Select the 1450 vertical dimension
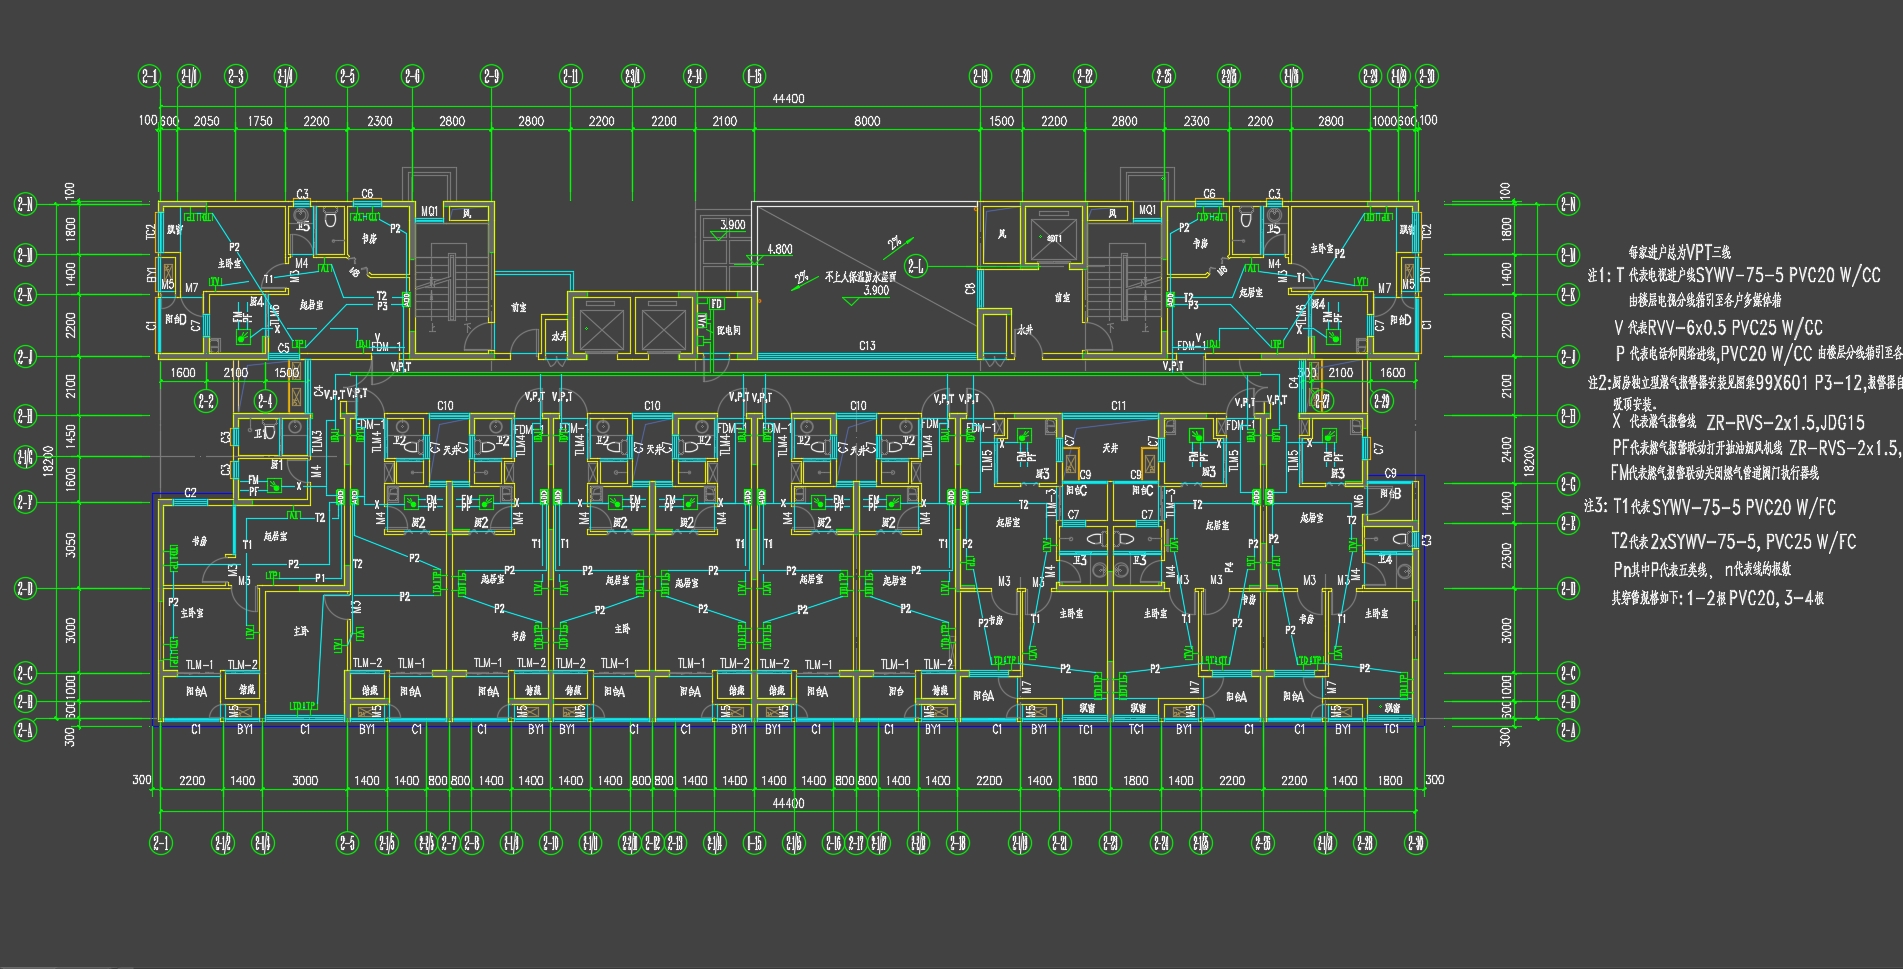 (x=70, y=437)
